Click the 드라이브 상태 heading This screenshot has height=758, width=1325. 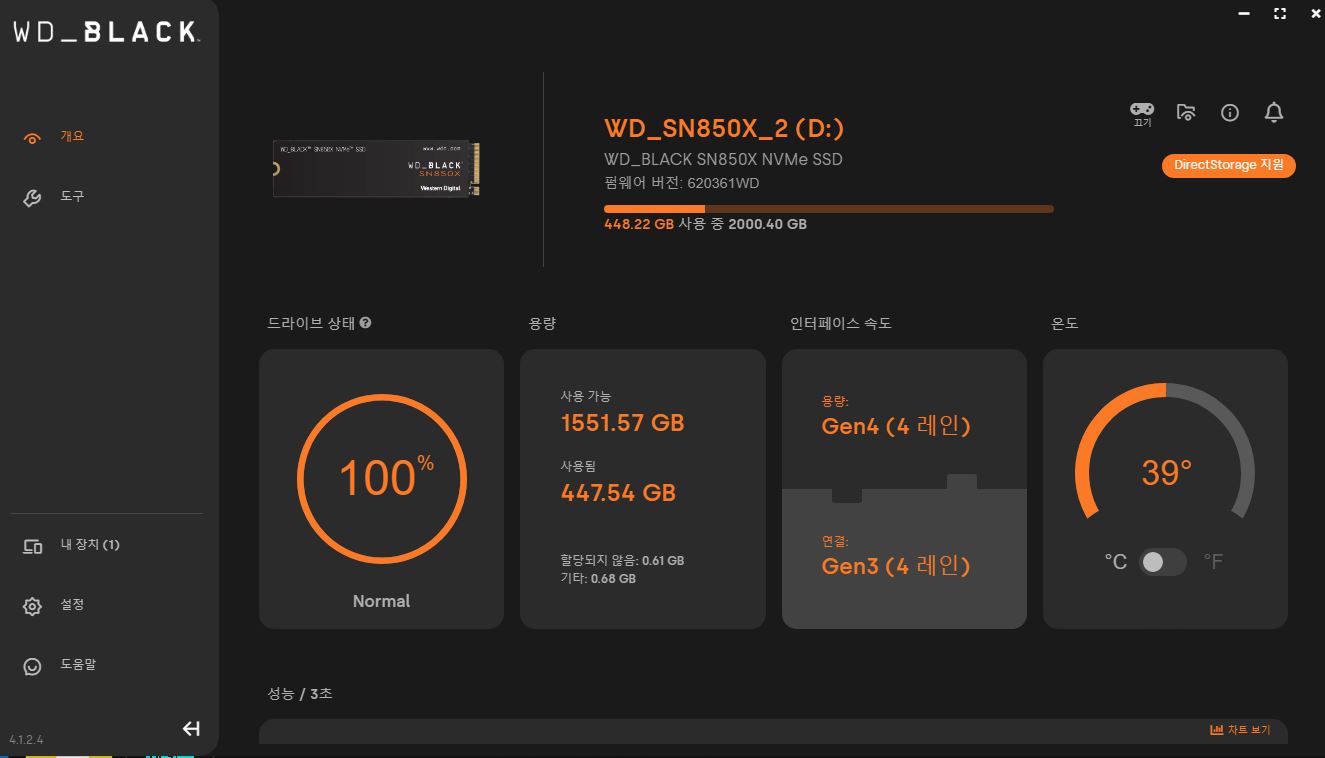tap(311, 323)
